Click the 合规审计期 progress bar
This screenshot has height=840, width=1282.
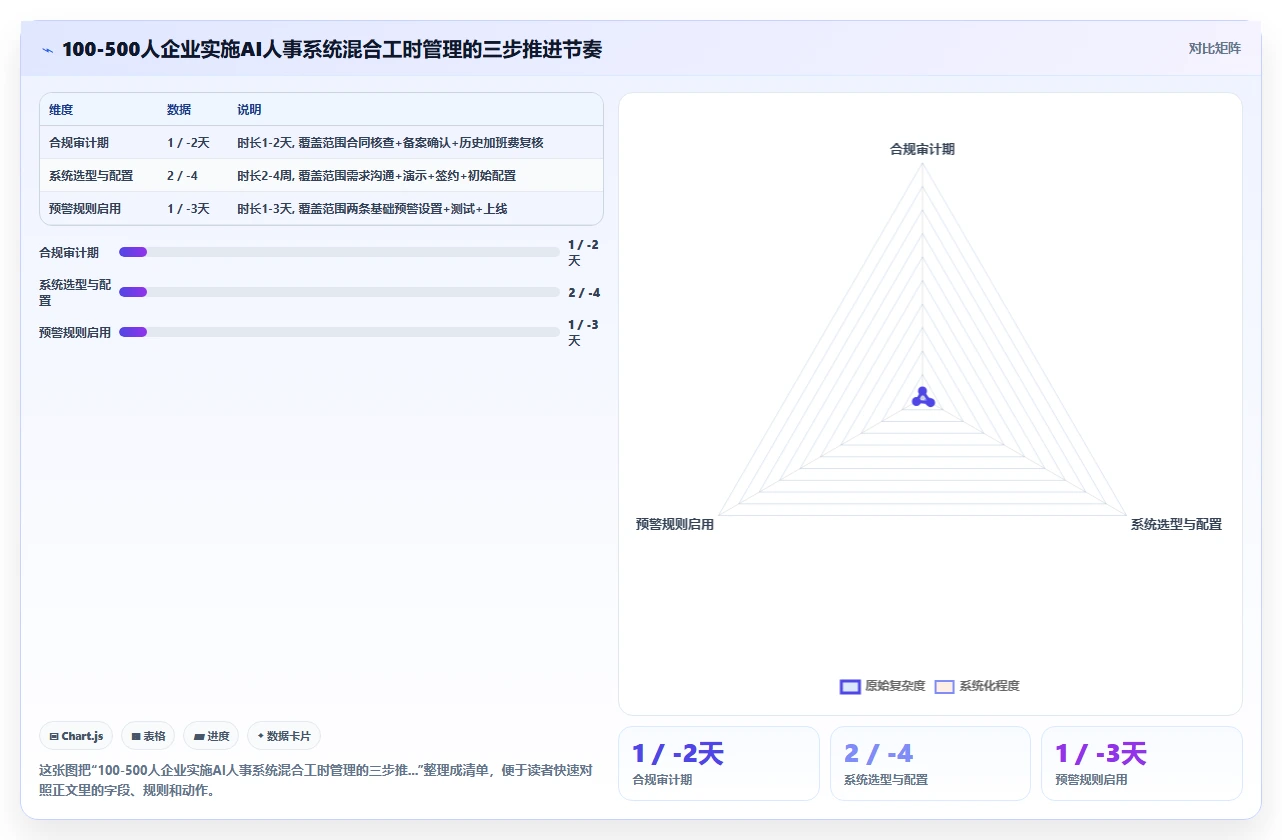[x=339, y=252]
